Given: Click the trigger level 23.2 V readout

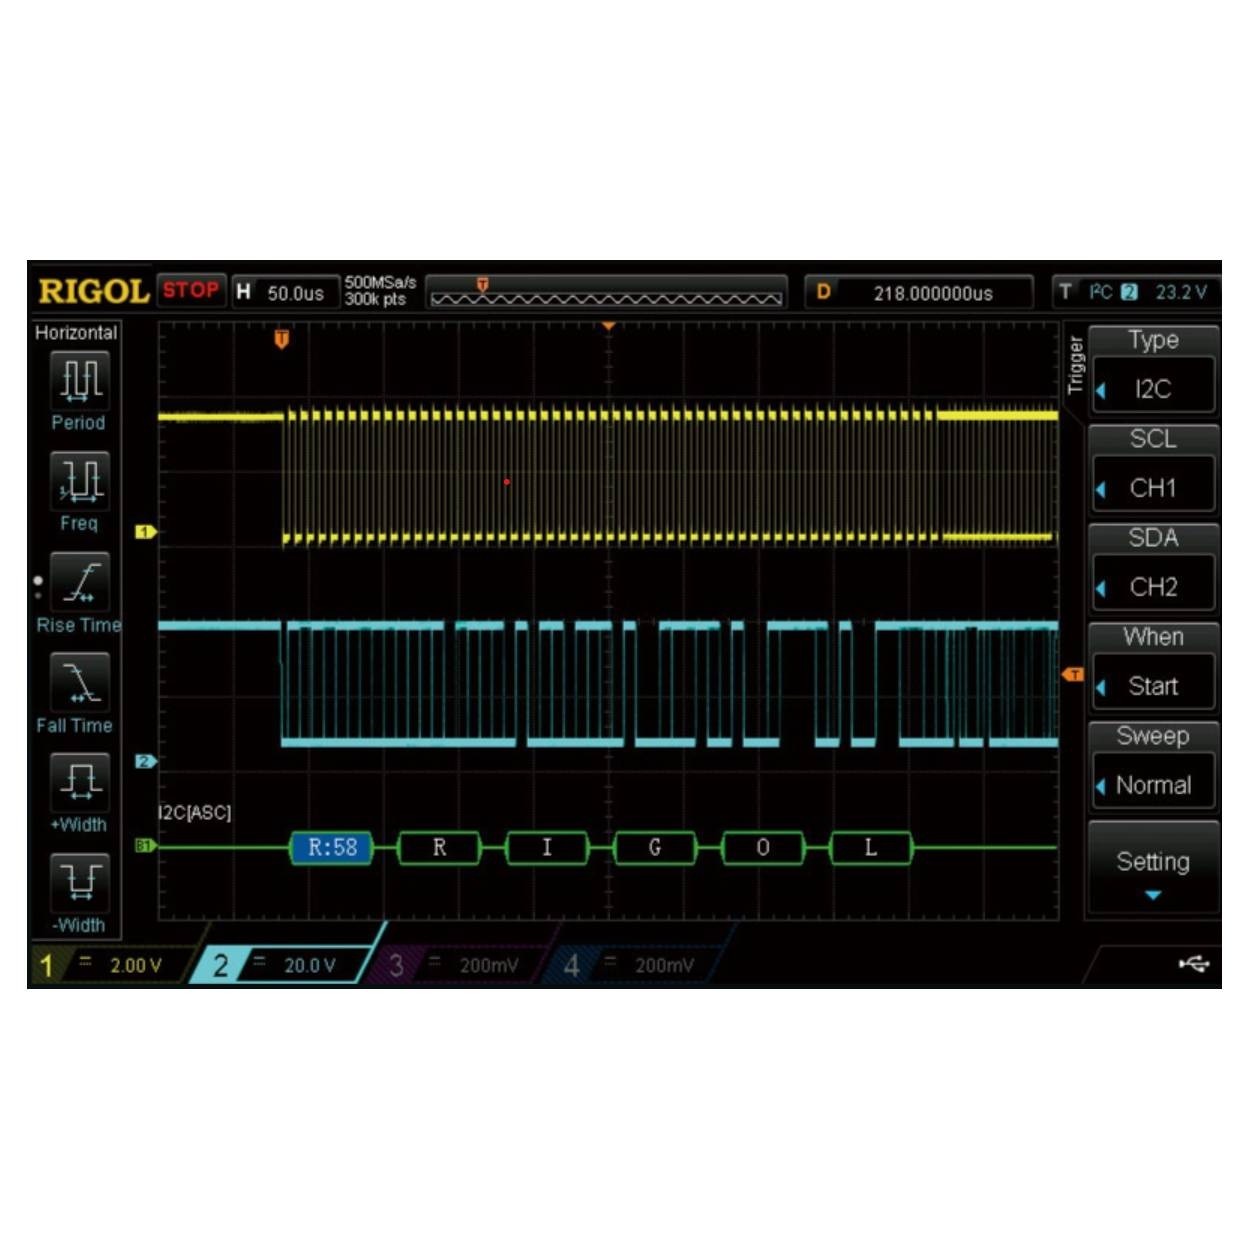Looking at the screenshot, I should click(x=1181, y=292).
